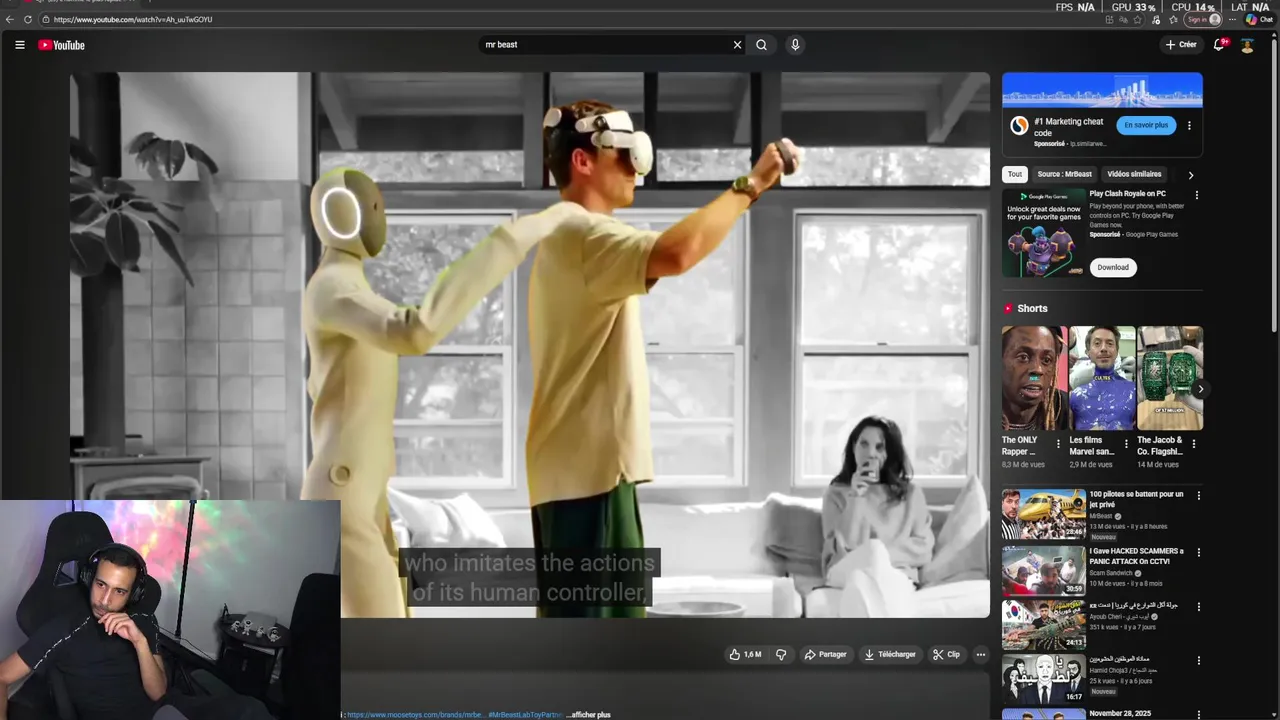This screenshot has height=720, width=1280.
Task: Dislike the video
Action: (781, 654)
